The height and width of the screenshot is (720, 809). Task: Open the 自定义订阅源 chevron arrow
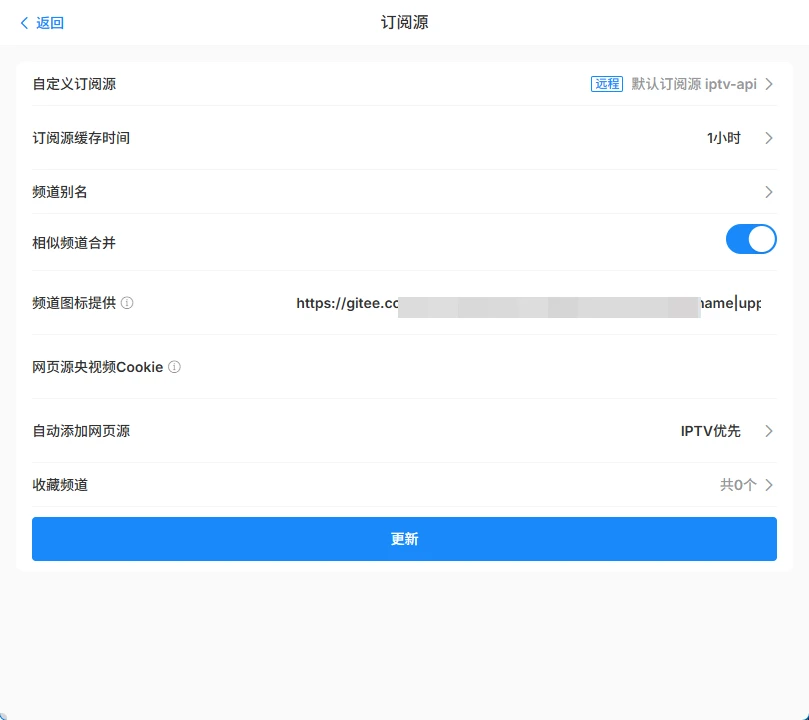769,84
